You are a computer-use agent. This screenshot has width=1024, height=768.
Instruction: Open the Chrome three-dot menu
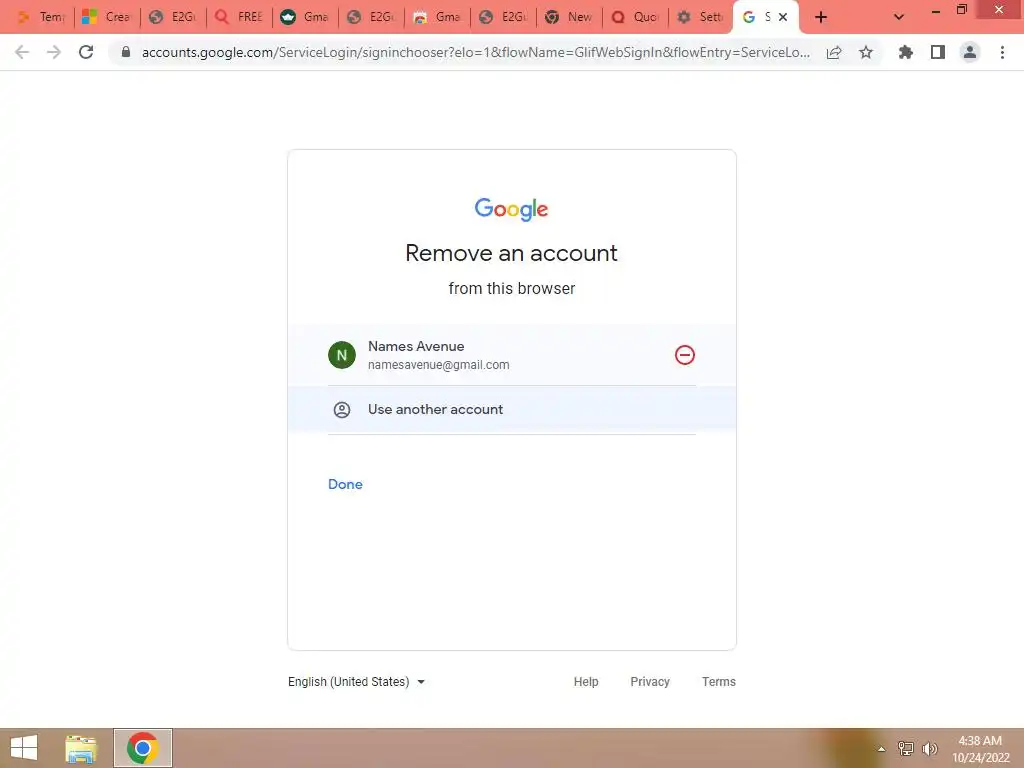pos(1002,52)
